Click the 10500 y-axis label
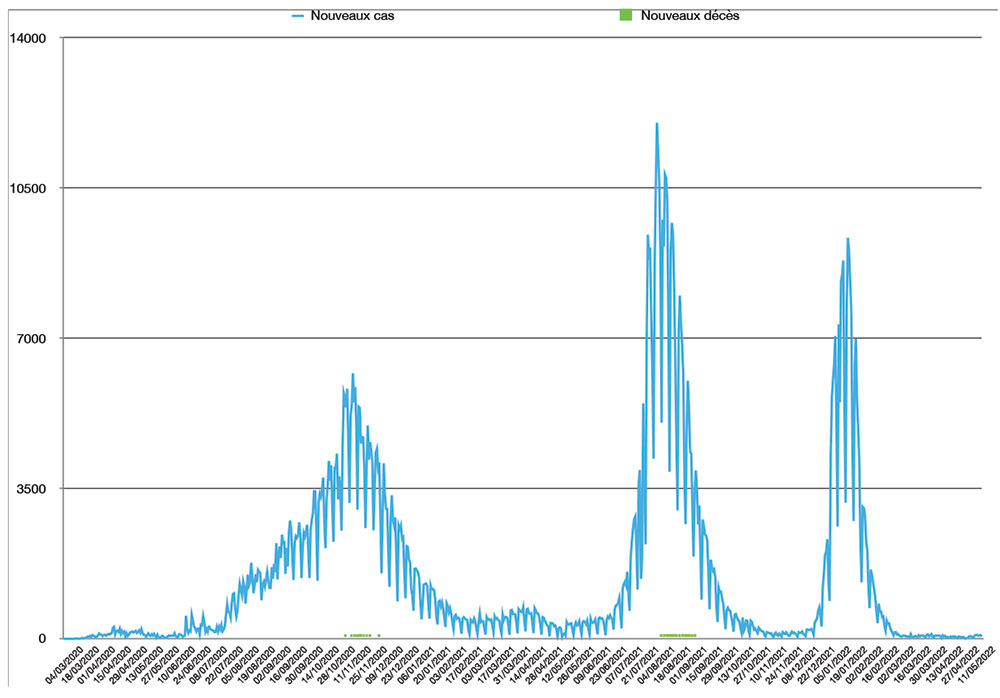This screenshot has height=698, width=1000. click(x=27, y=188)
